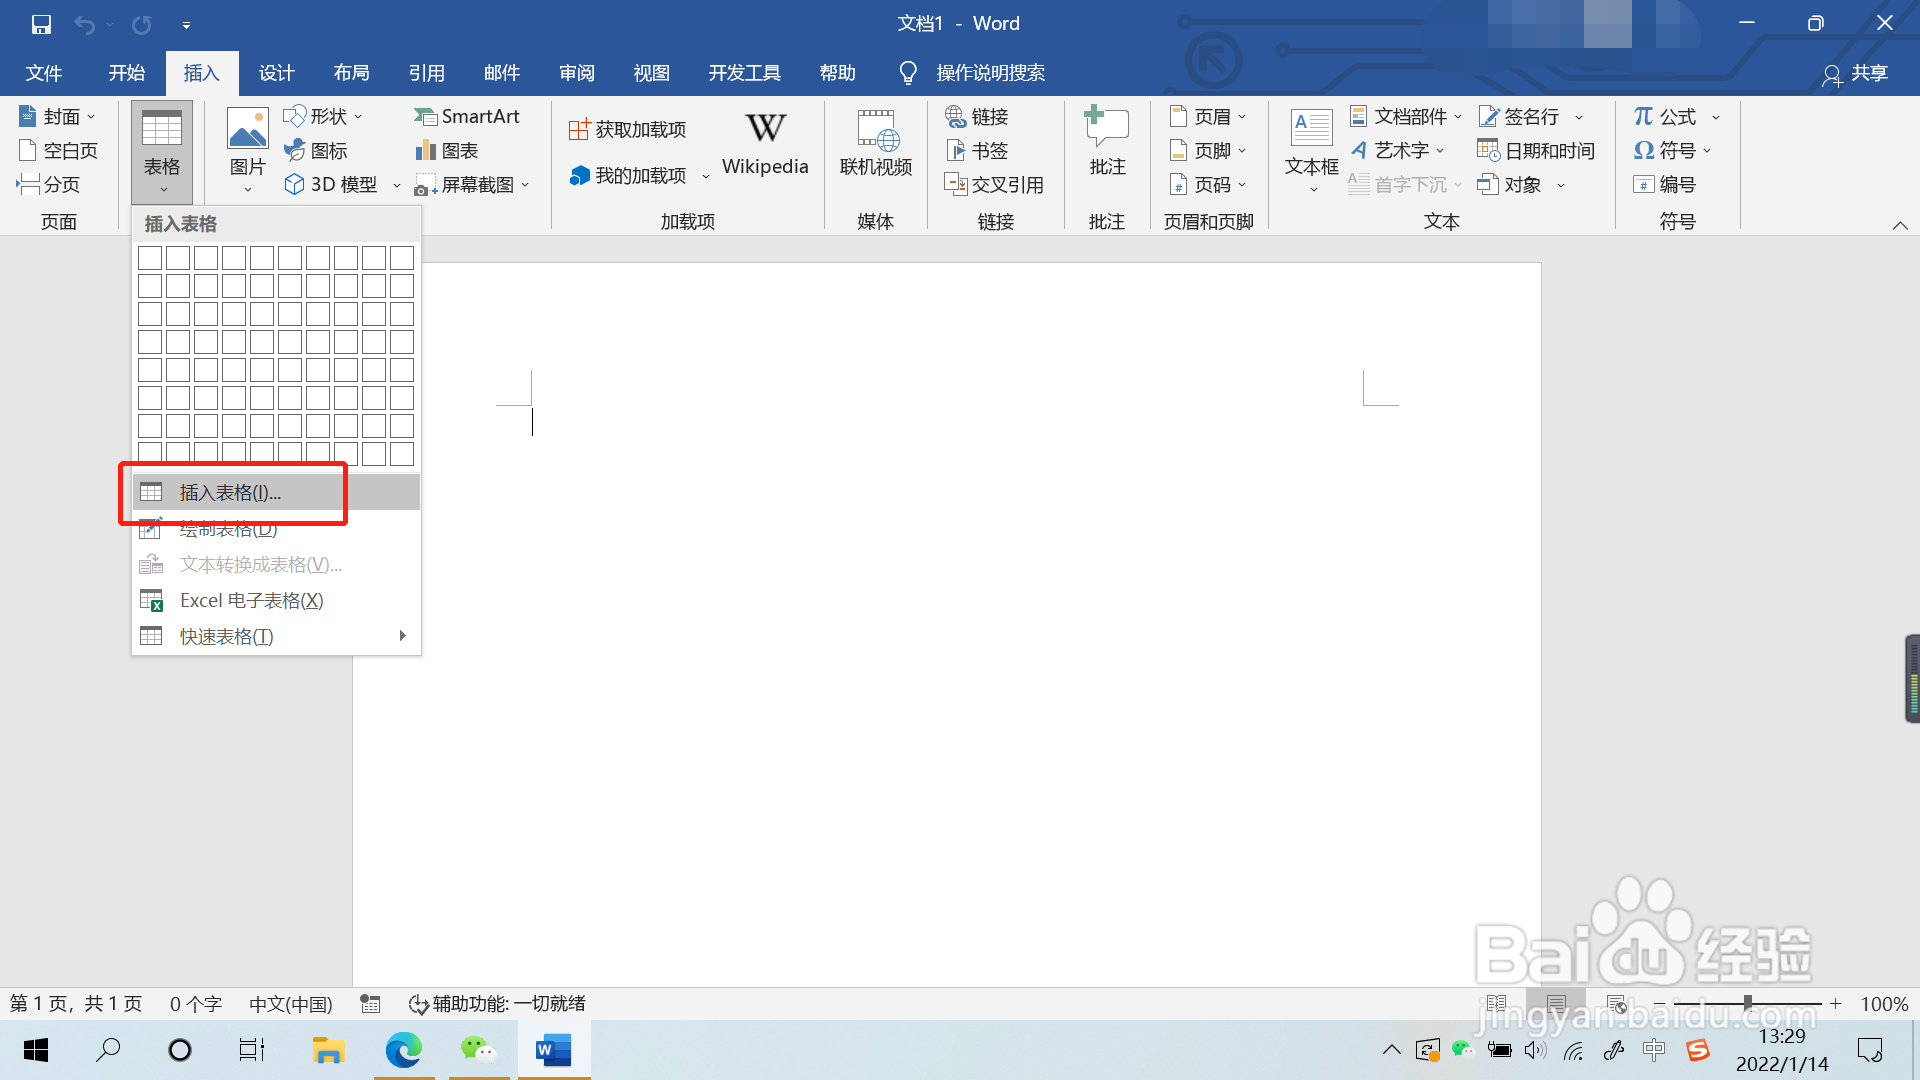Switch to the 布局 layout tab

point(351,73)
